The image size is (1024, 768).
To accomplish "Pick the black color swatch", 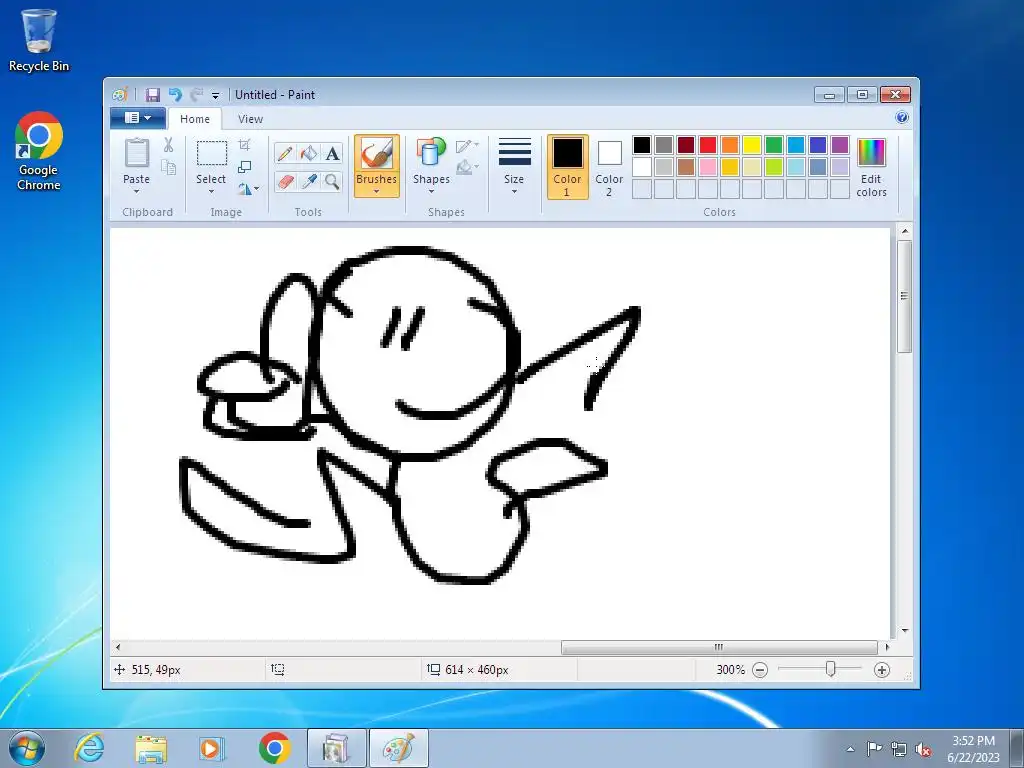I will point(642,145).
